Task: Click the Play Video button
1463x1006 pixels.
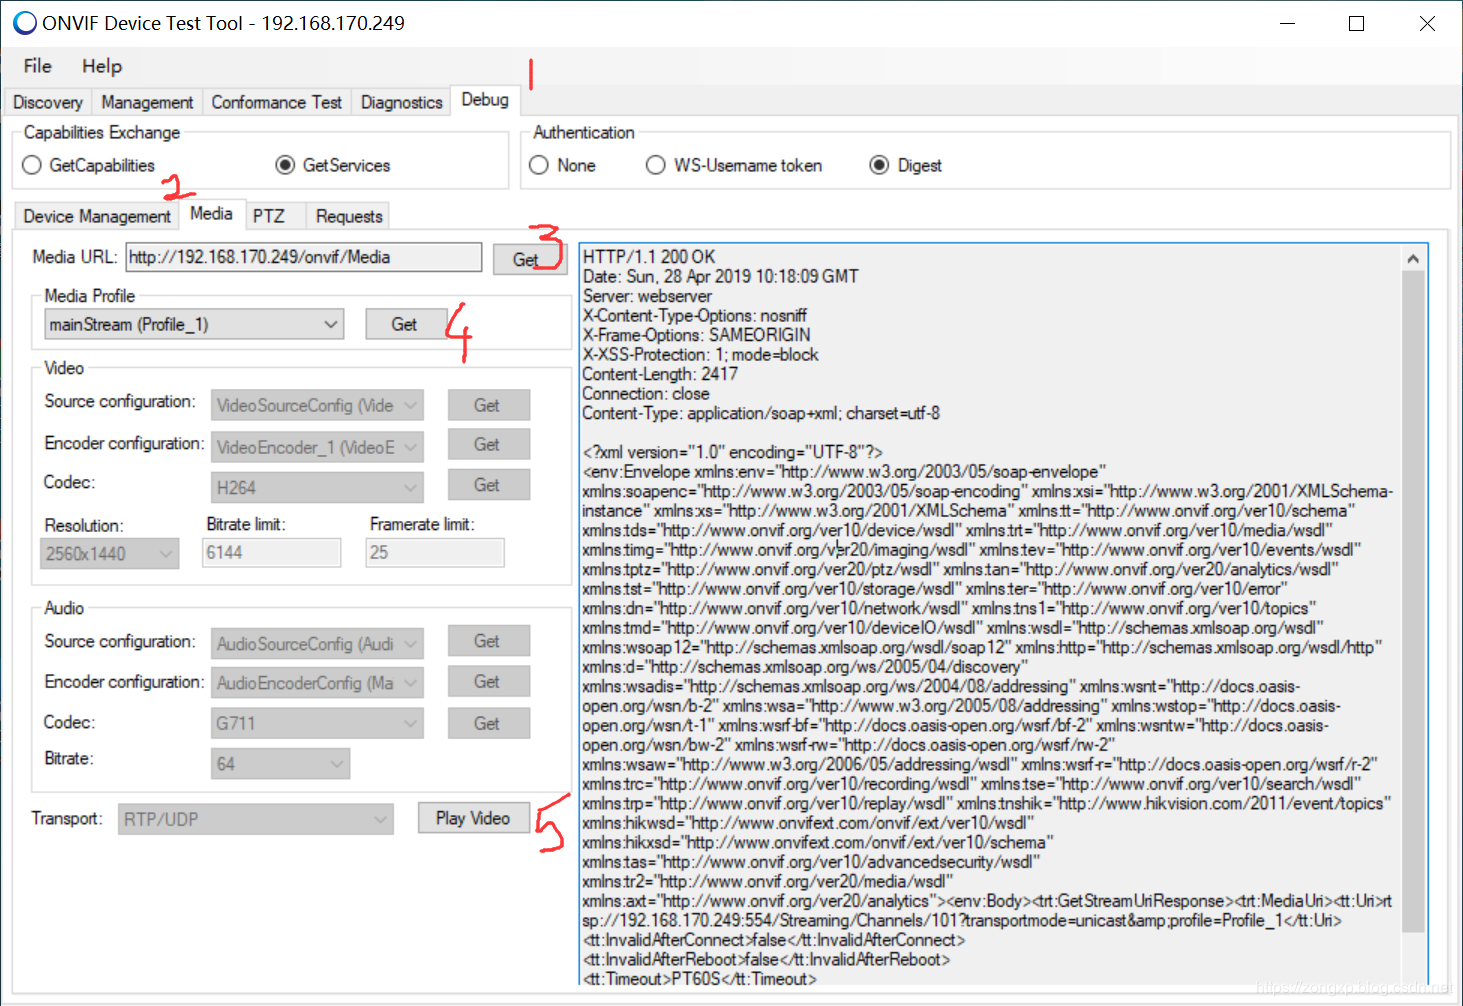Action: [473, 818]
